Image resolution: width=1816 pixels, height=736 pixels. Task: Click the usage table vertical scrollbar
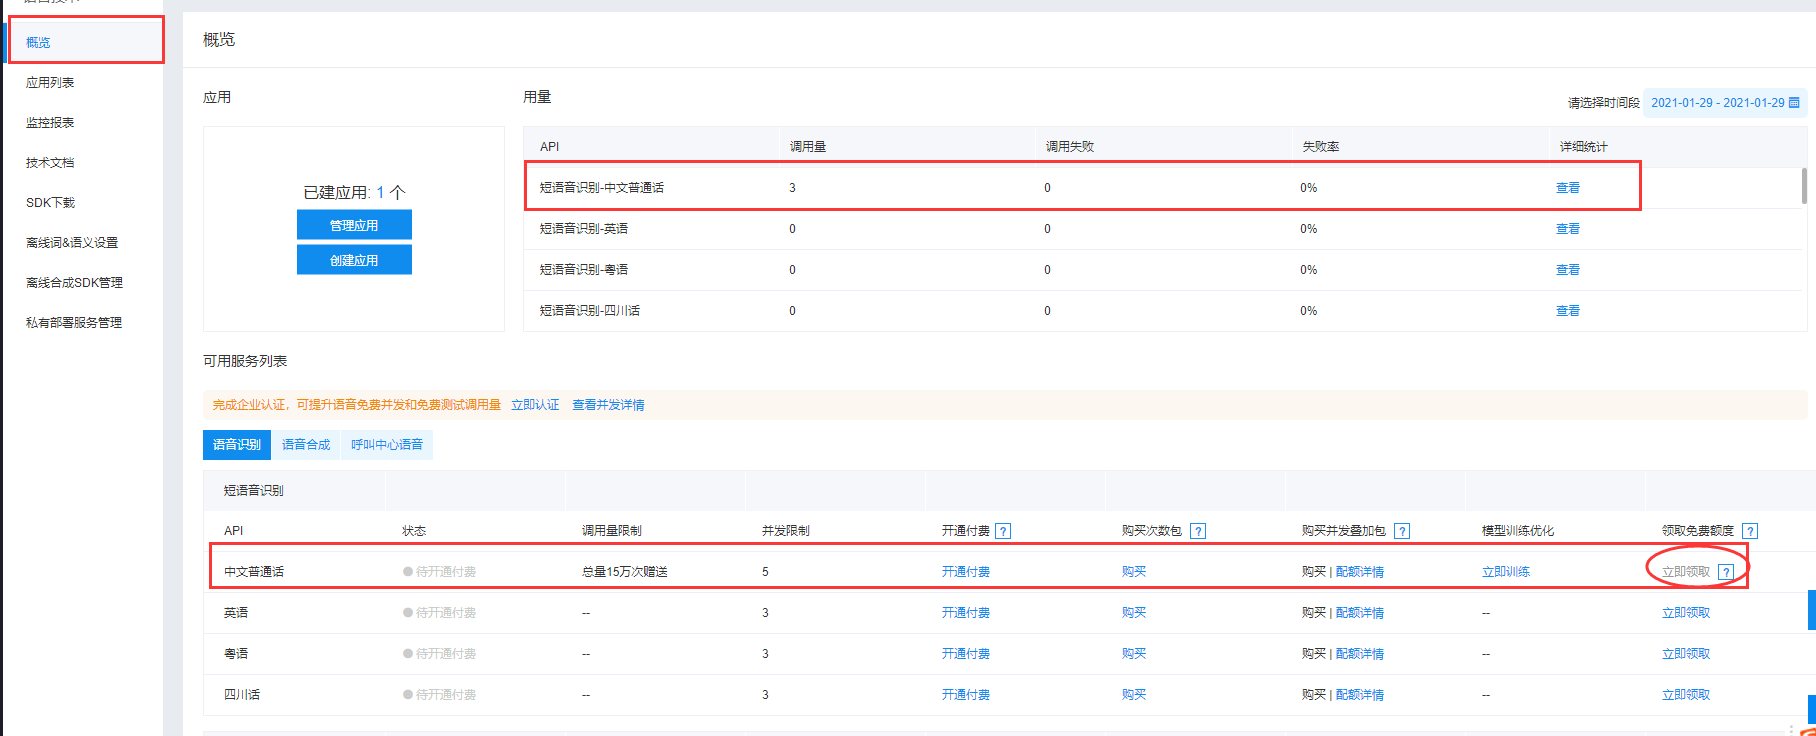click(x=1804, y=186)
